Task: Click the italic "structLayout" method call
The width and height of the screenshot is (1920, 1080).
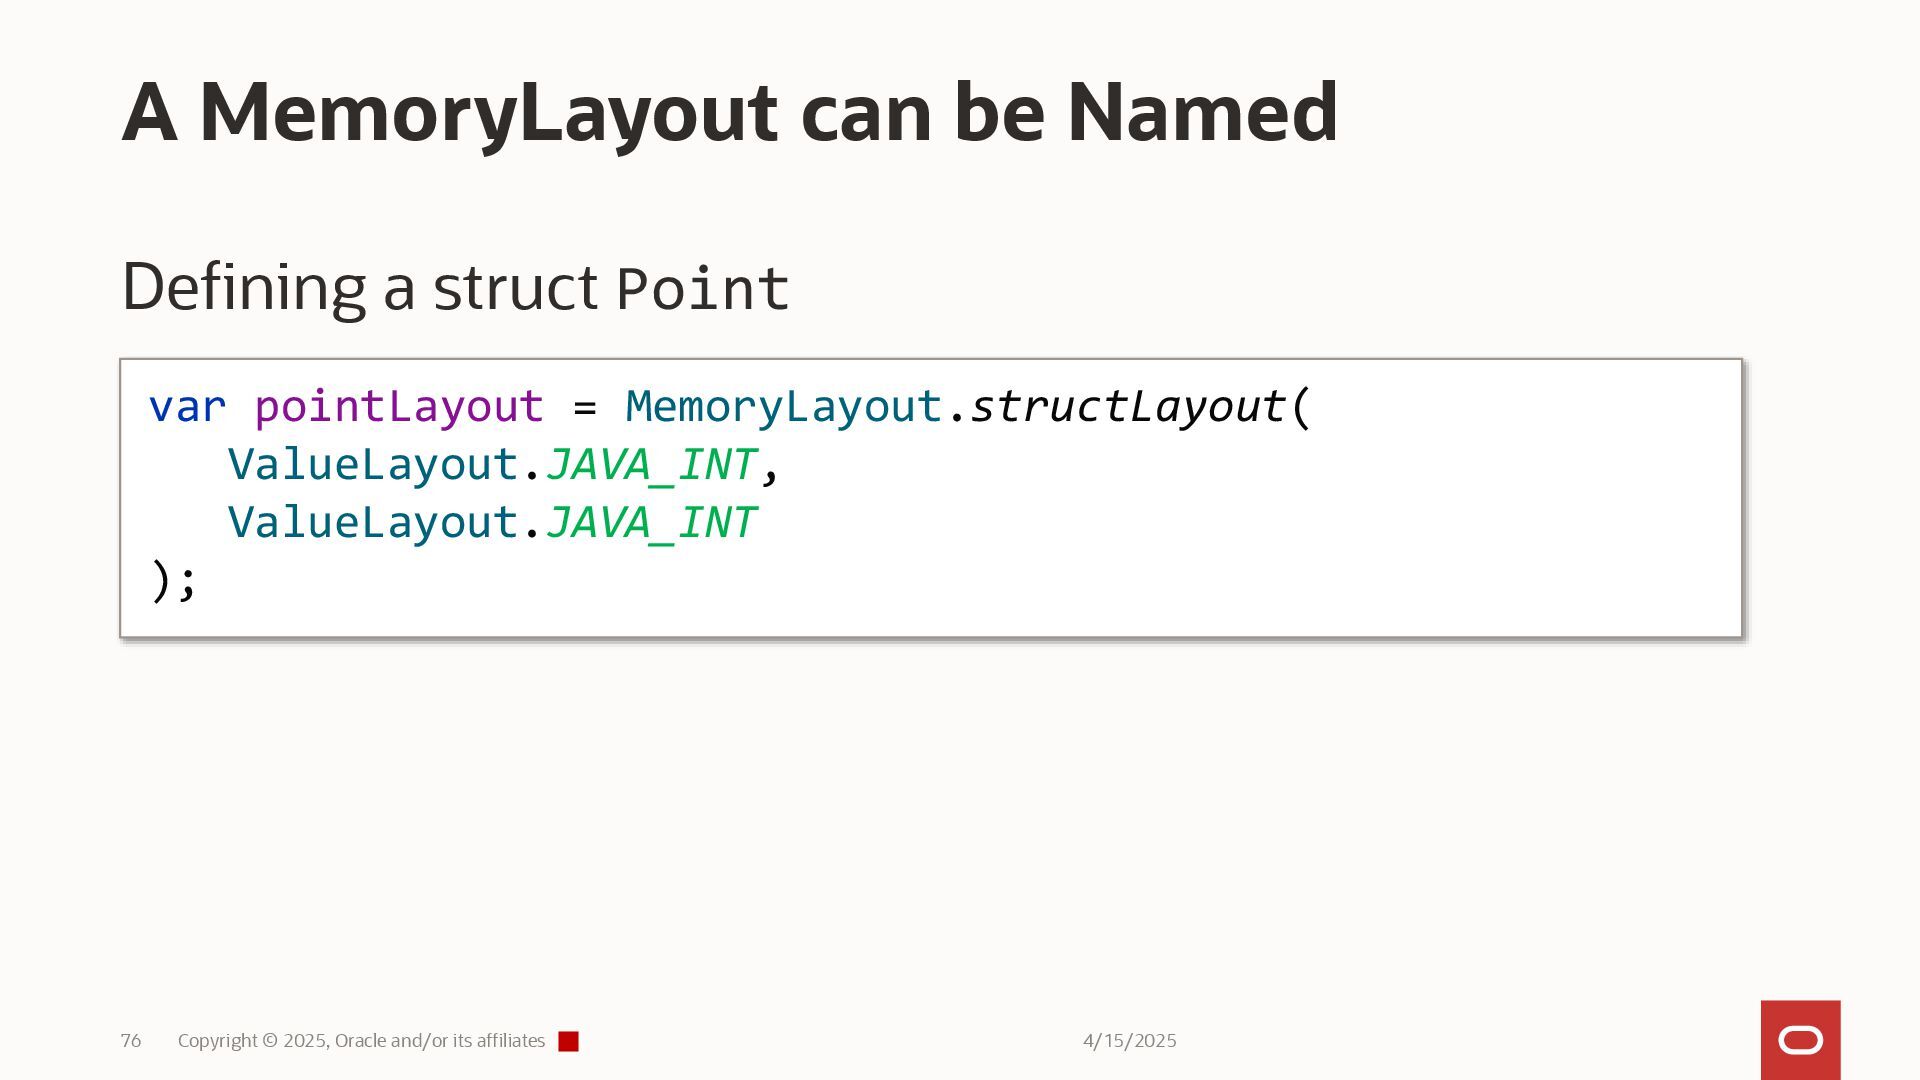Action: coord(1127,407)
